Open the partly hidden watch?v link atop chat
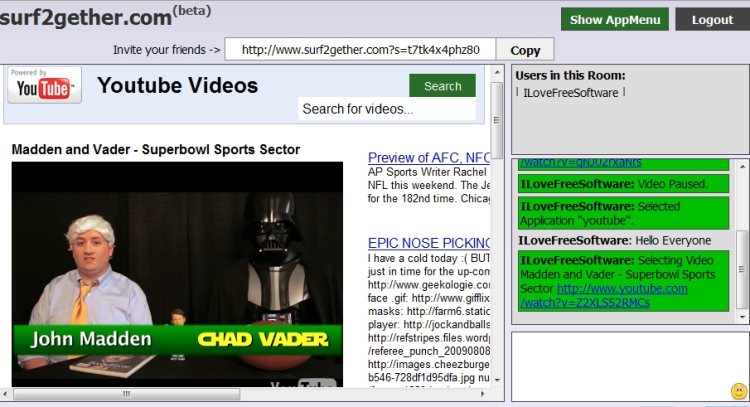The image size is (750, 407). 581,162
